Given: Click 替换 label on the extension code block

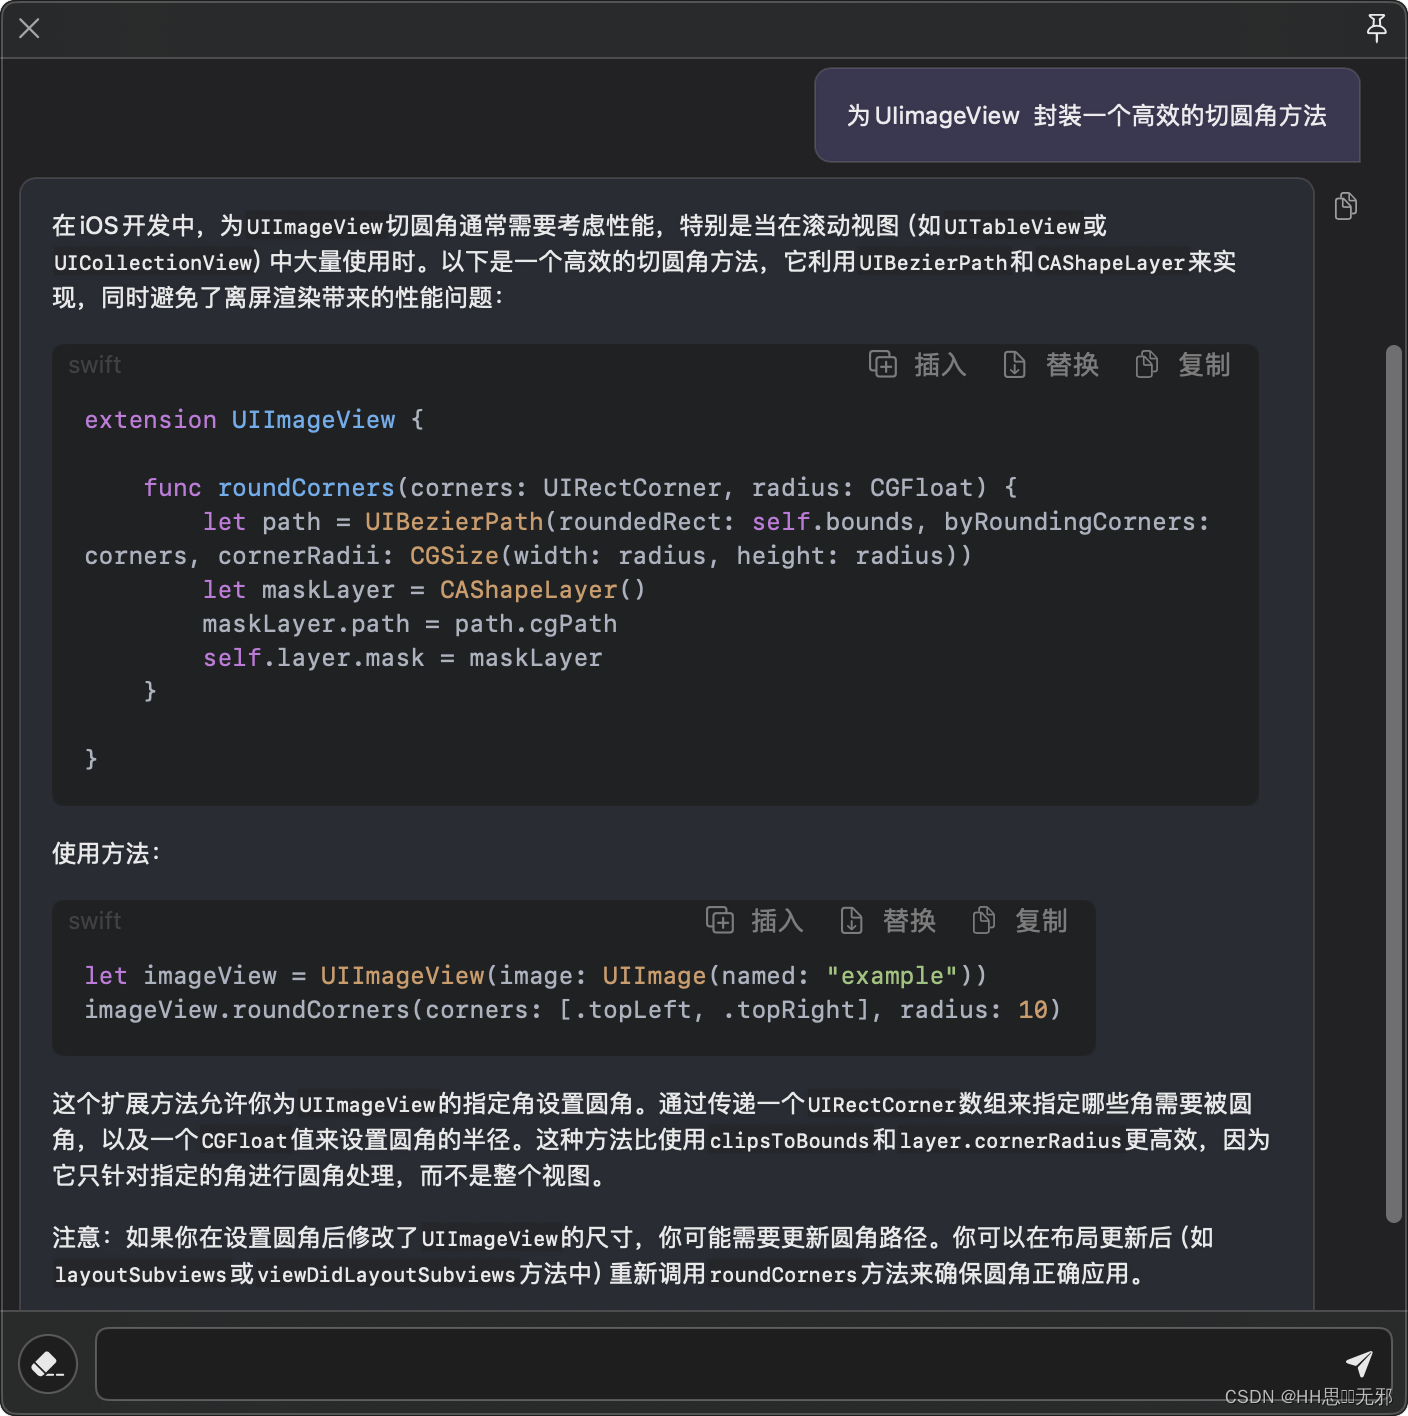Looking at the screenshot, I should point(1072,365).
